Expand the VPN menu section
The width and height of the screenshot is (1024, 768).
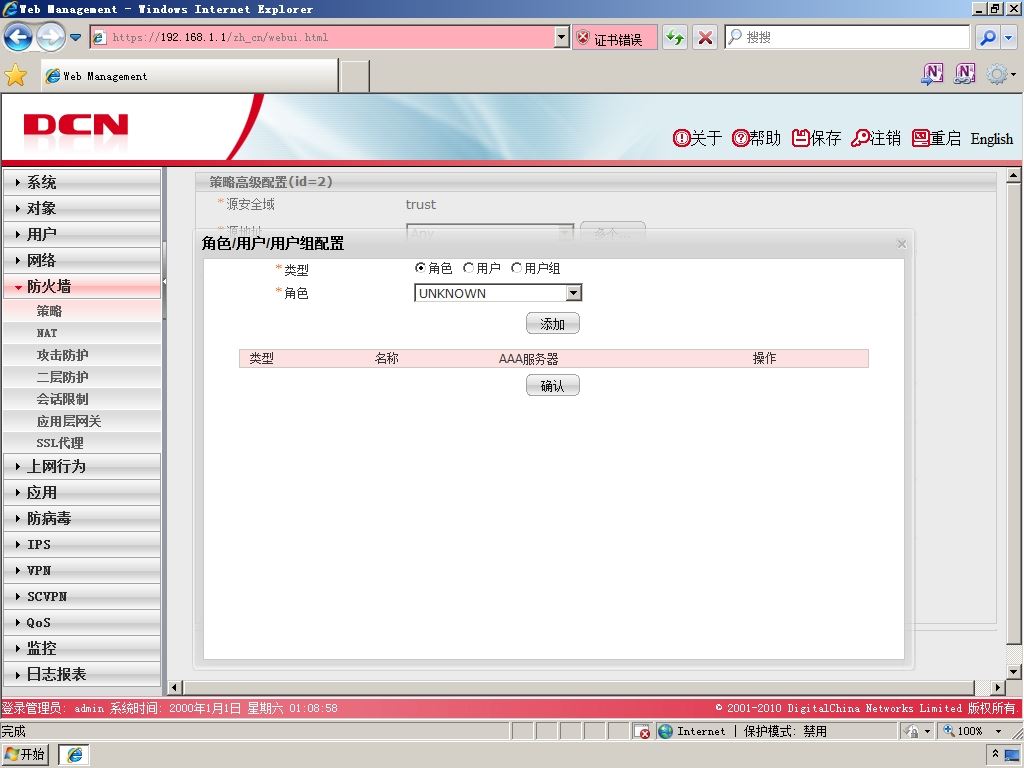tap(82, 570)
